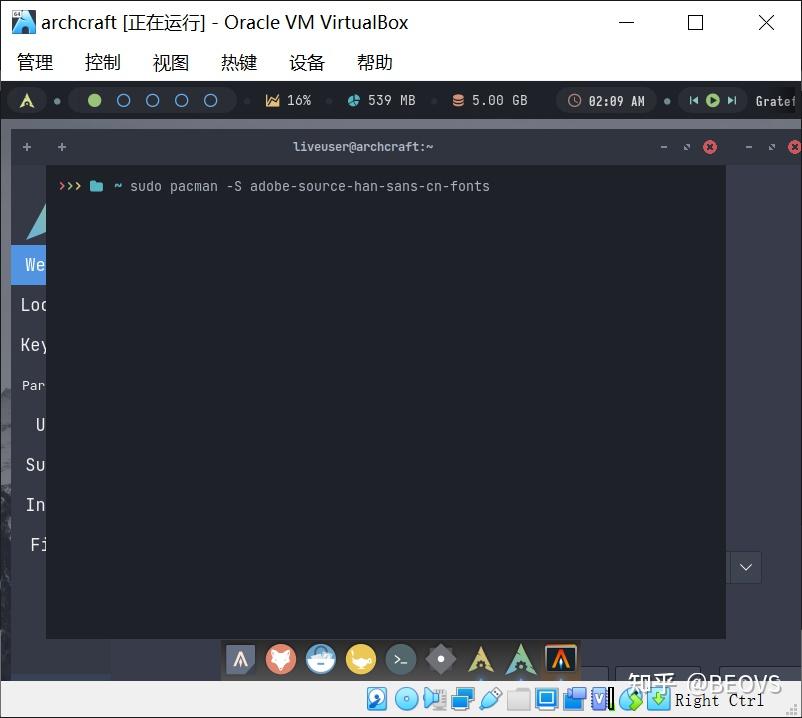This screenshot has height=718, width=802.
Task: Launch Firefox from the dock
Action: coord(281,659)
